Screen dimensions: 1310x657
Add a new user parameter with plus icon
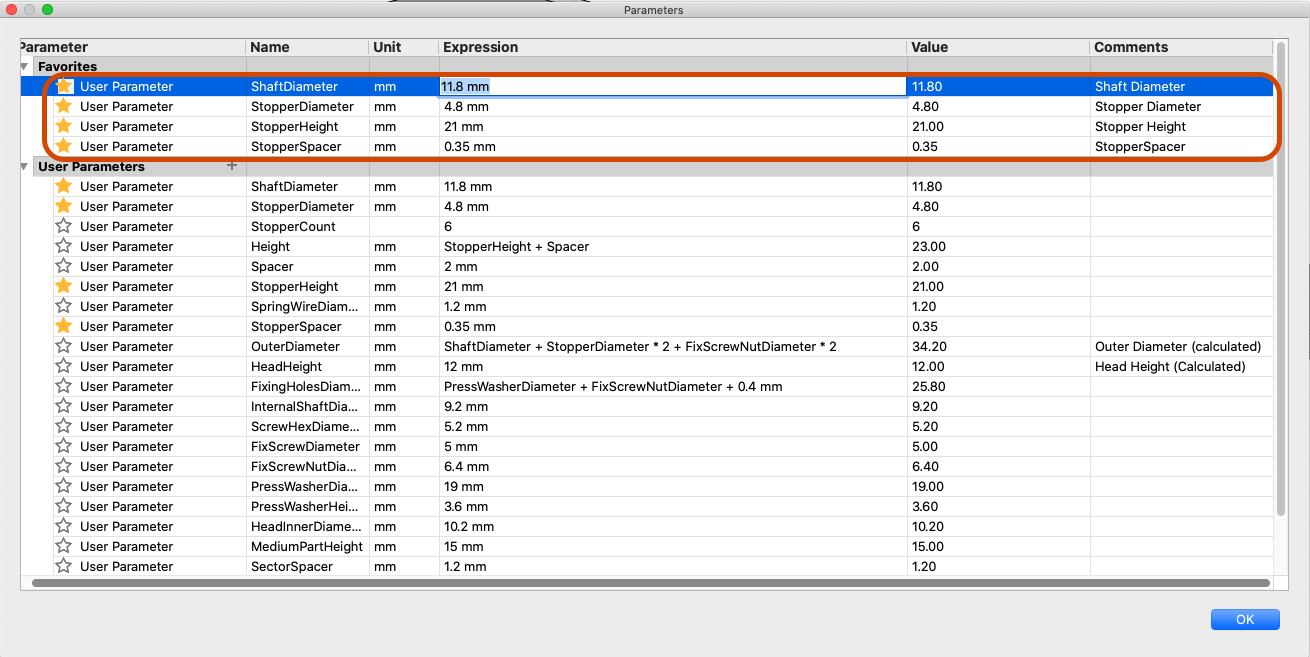tap(232, 166)
